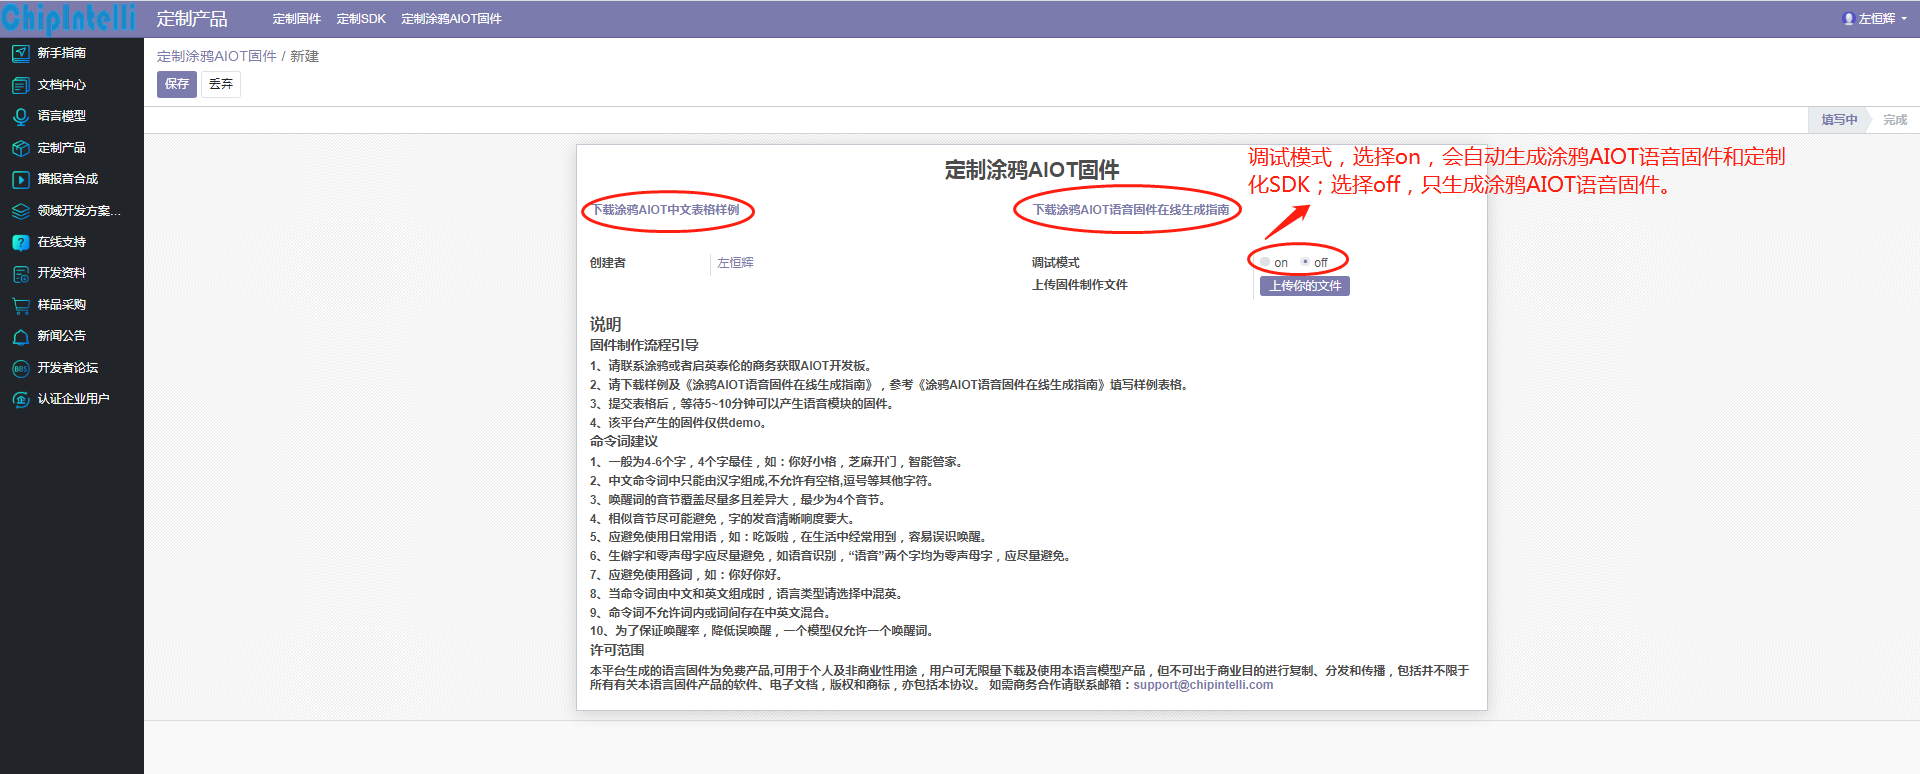Image resolution: width=1920 pixels, height=774 pixels.
Task: Click the 完成 status stage
Action: tap(1895, 120)
